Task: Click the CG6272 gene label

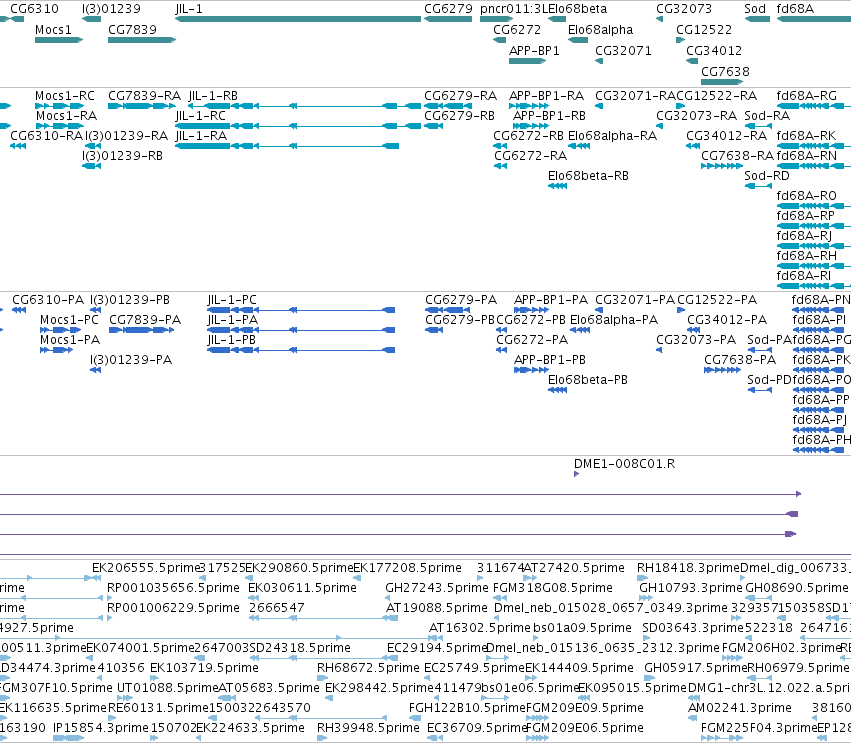Action: pos(517,29)
